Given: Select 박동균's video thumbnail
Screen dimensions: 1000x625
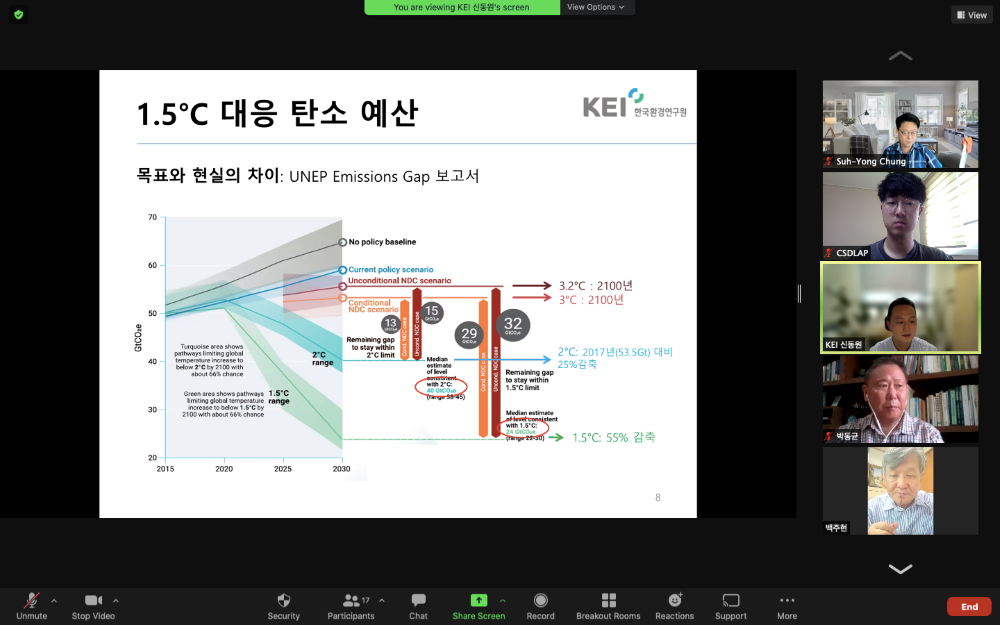Looking at the screenshot, I should (x=901, y=399).
